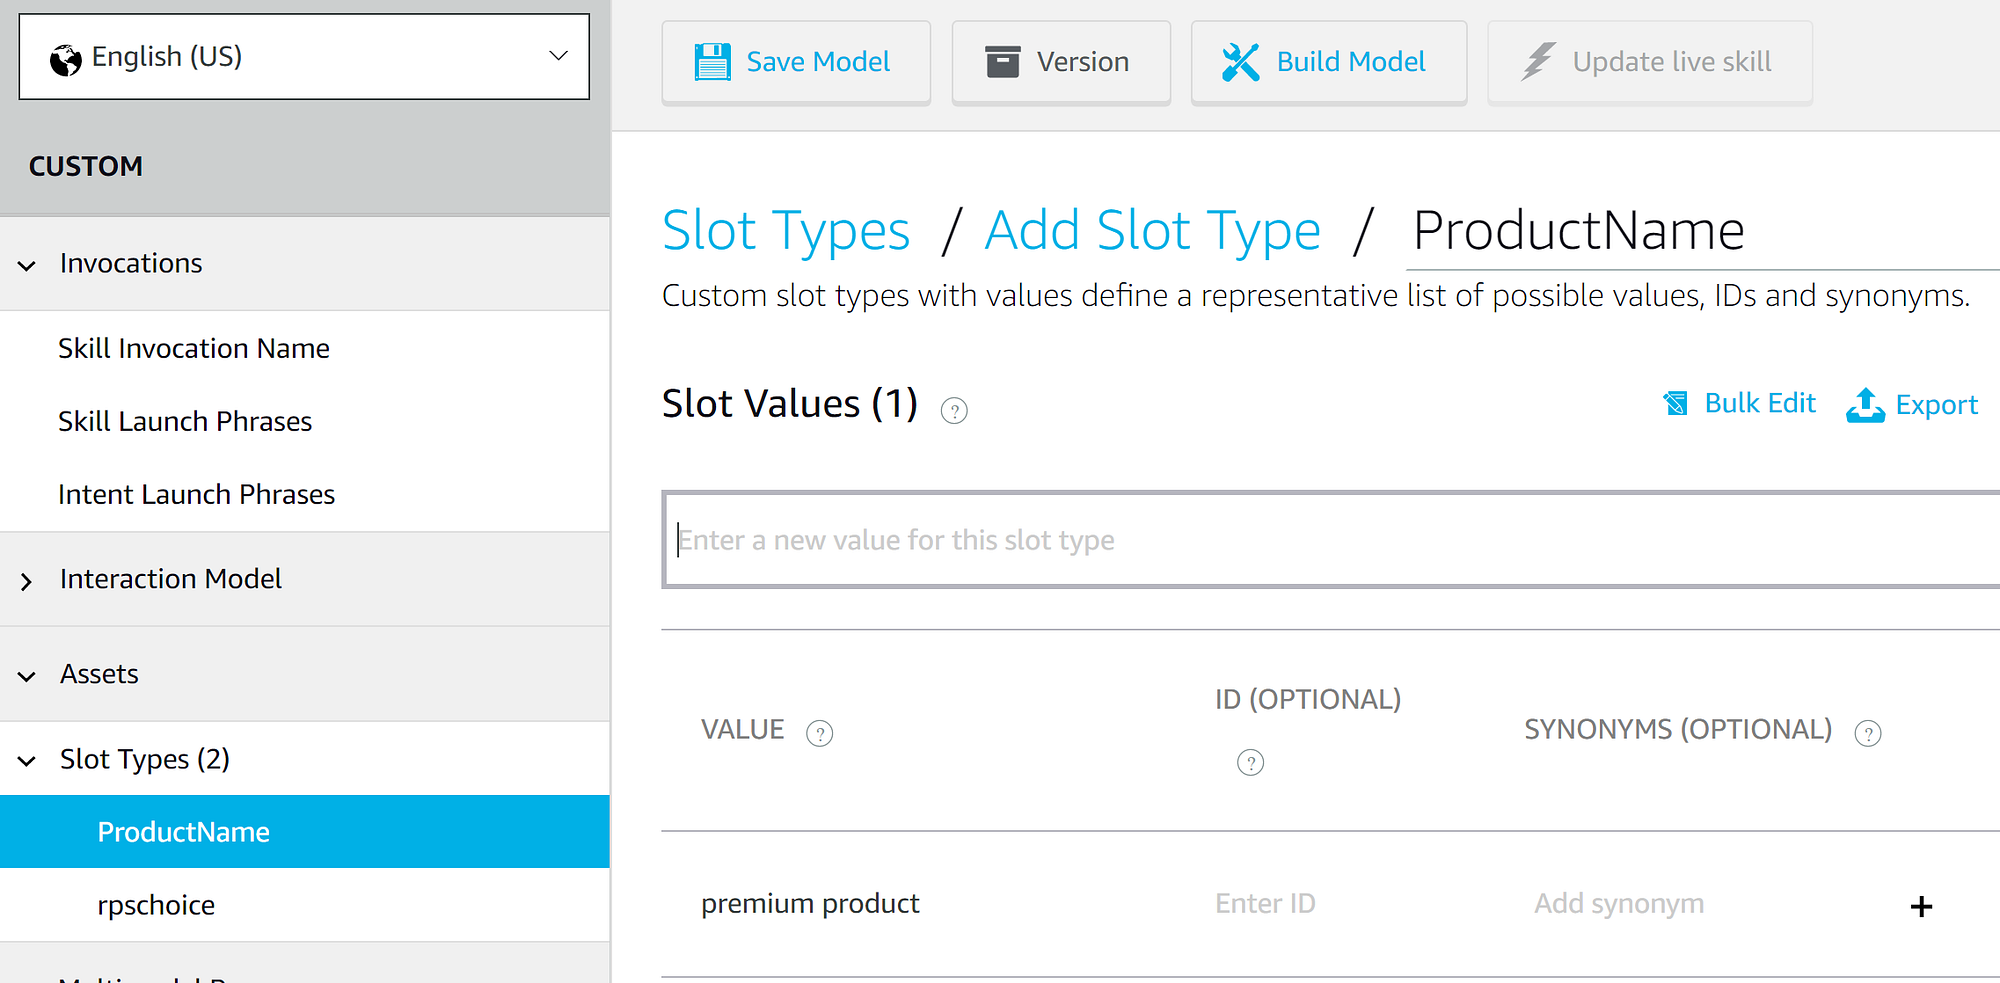Click the help icon next to VALUE column
Image resolution: width=2000 pixels, height=983 pixels.
click(819, 734)
